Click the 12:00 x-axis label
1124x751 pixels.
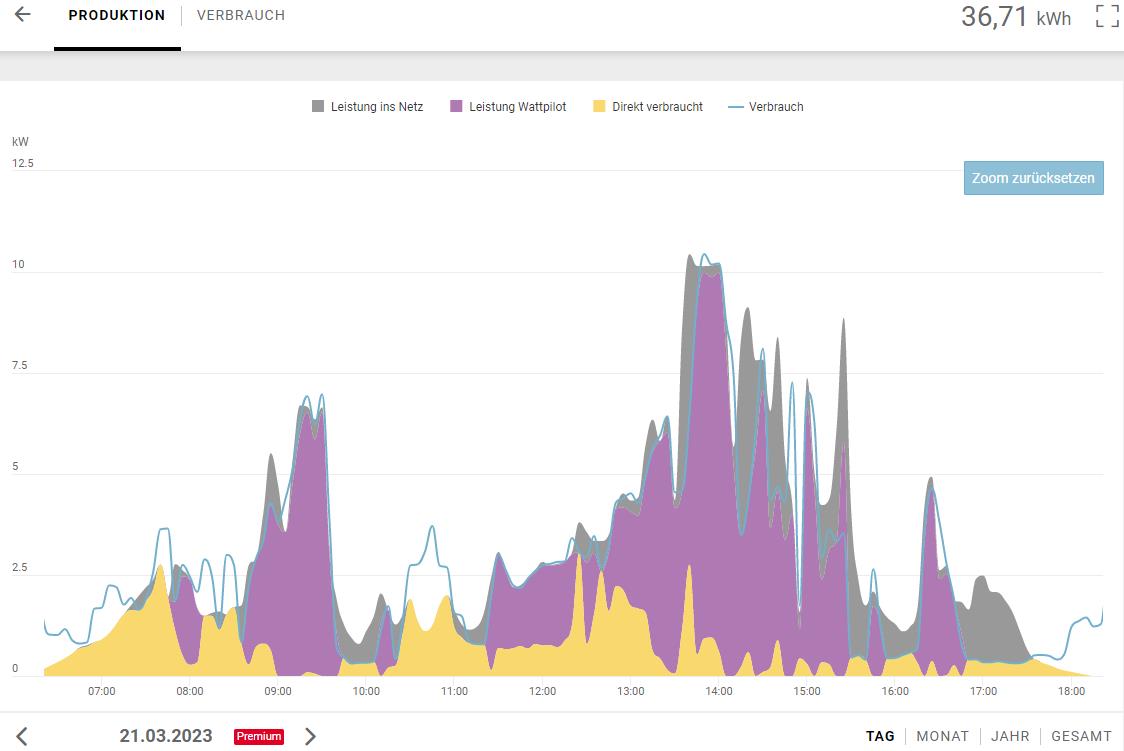(x=543, y=691)
